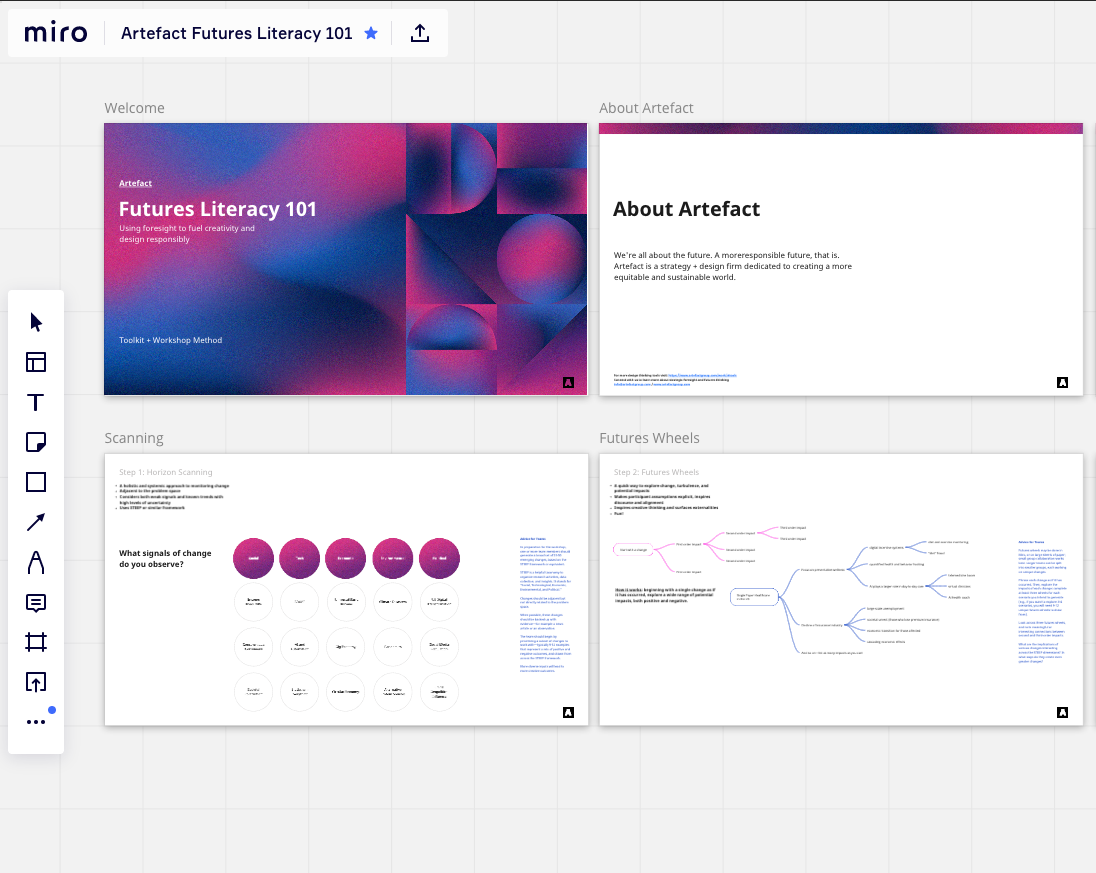This screenshot has height=873, width=1096.
Task: Select the Welcome frame title
Action: [135, 108]
